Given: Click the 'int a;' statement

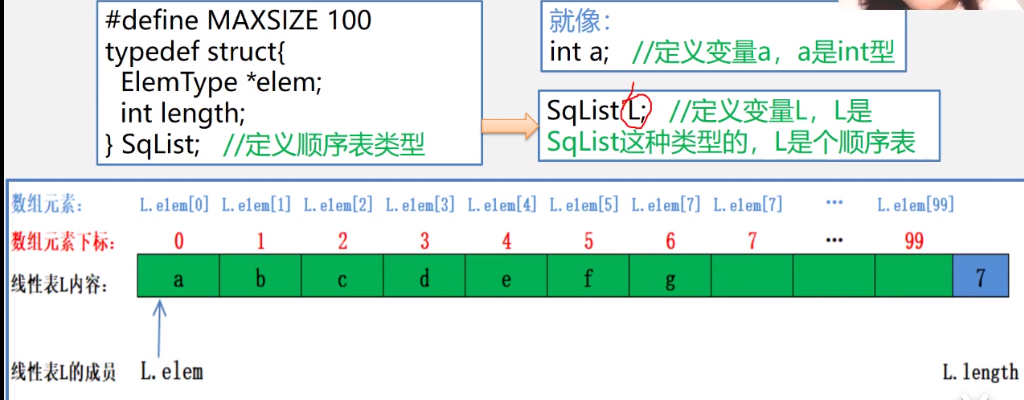Looking at the screenshot, I should coord(579,53).
